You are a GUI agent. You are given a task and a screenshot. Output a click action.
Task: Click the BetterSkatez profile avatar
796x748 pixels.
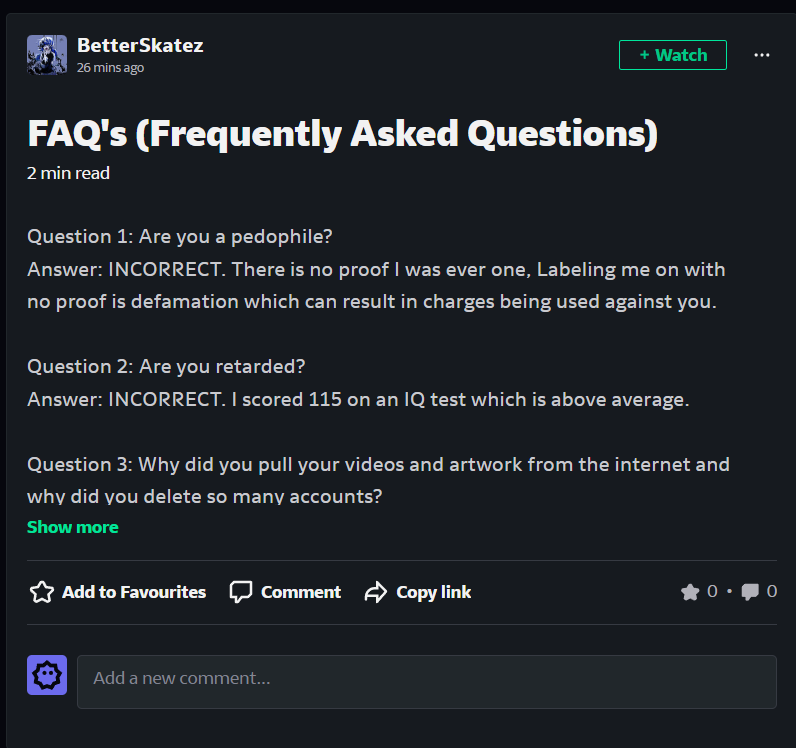pyautogui.click(x=47, y=55)
